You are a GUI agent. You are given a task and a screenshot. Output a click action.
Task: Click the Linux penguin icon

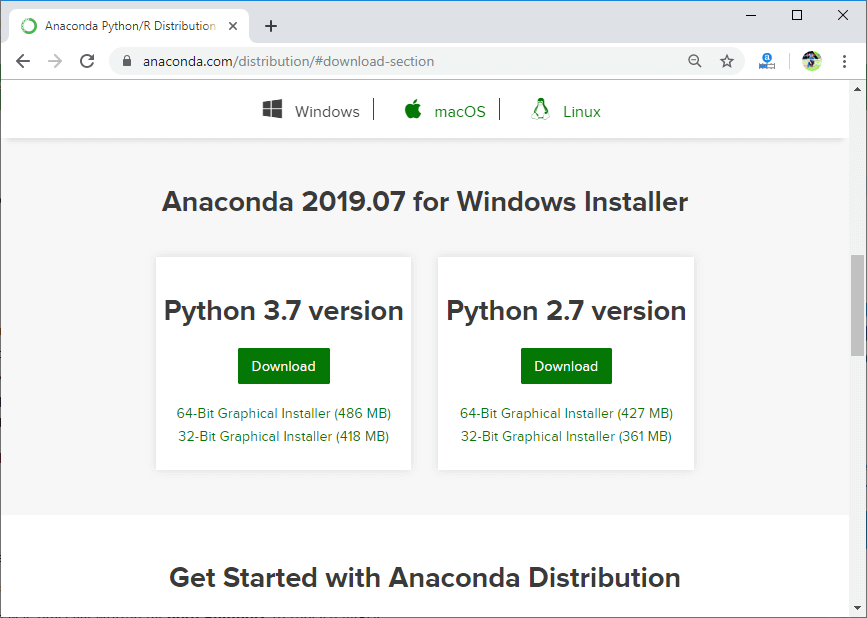pyautogui.click(x=541, y=110)
